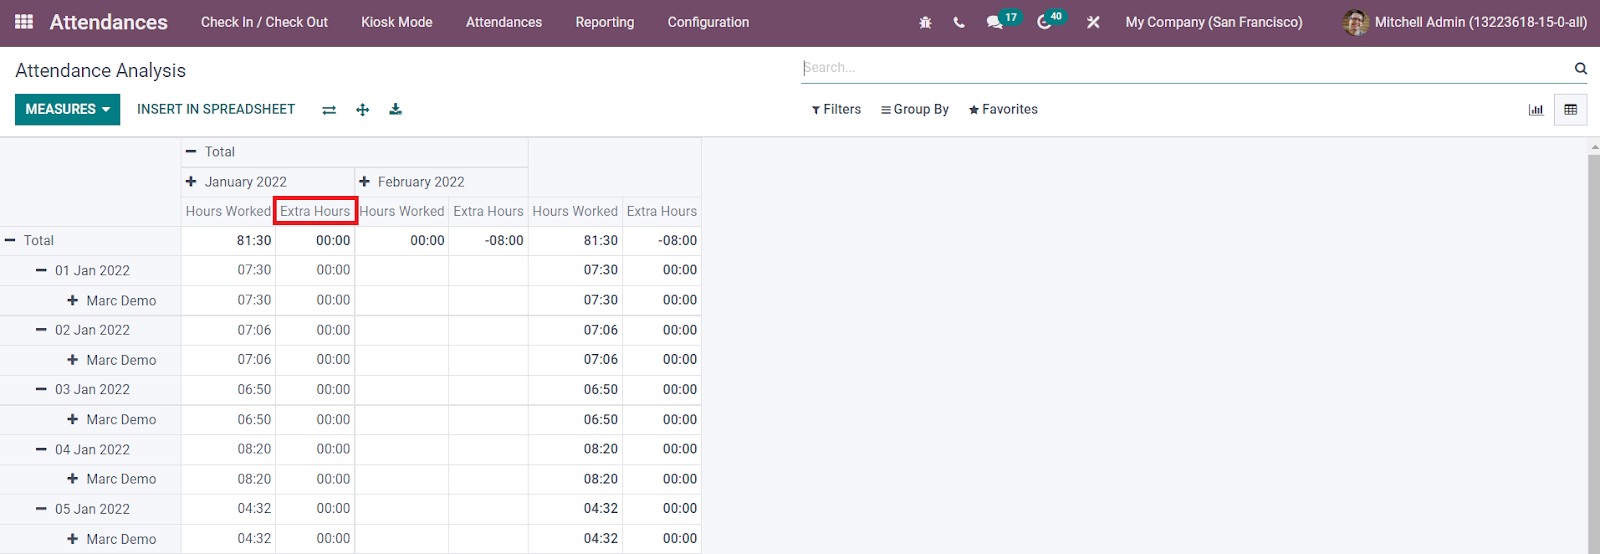Open the MEASURES dropdown

point(67,109)
